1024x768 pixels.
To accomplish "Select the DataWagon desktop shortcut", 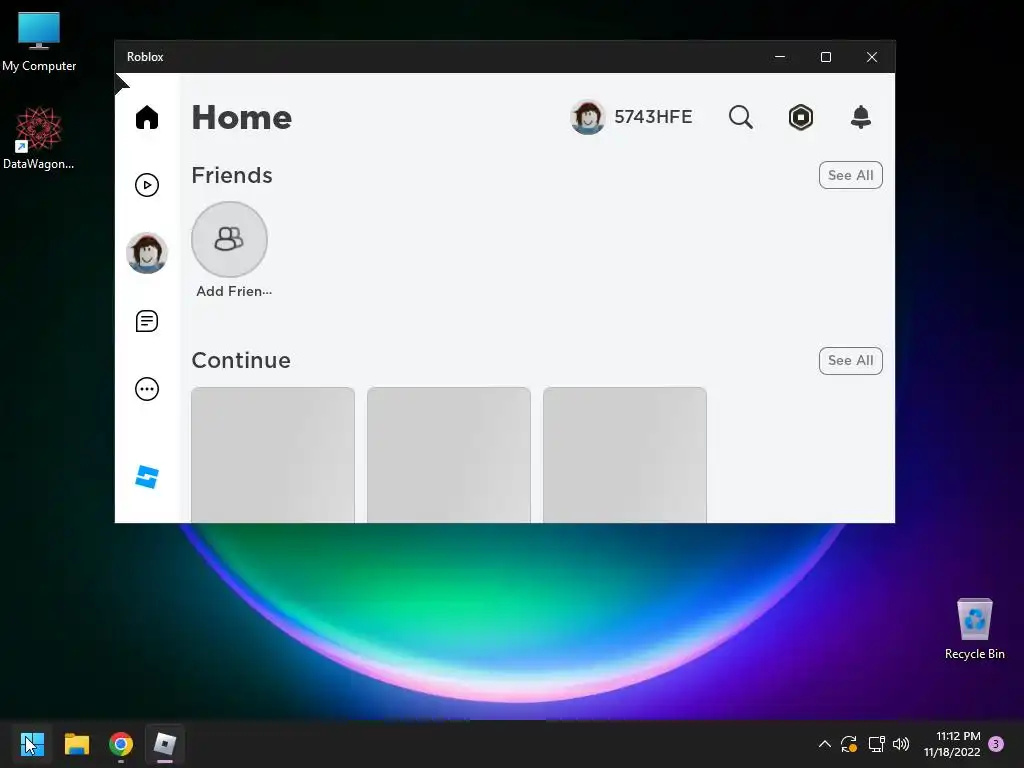I will click(39, 138).
